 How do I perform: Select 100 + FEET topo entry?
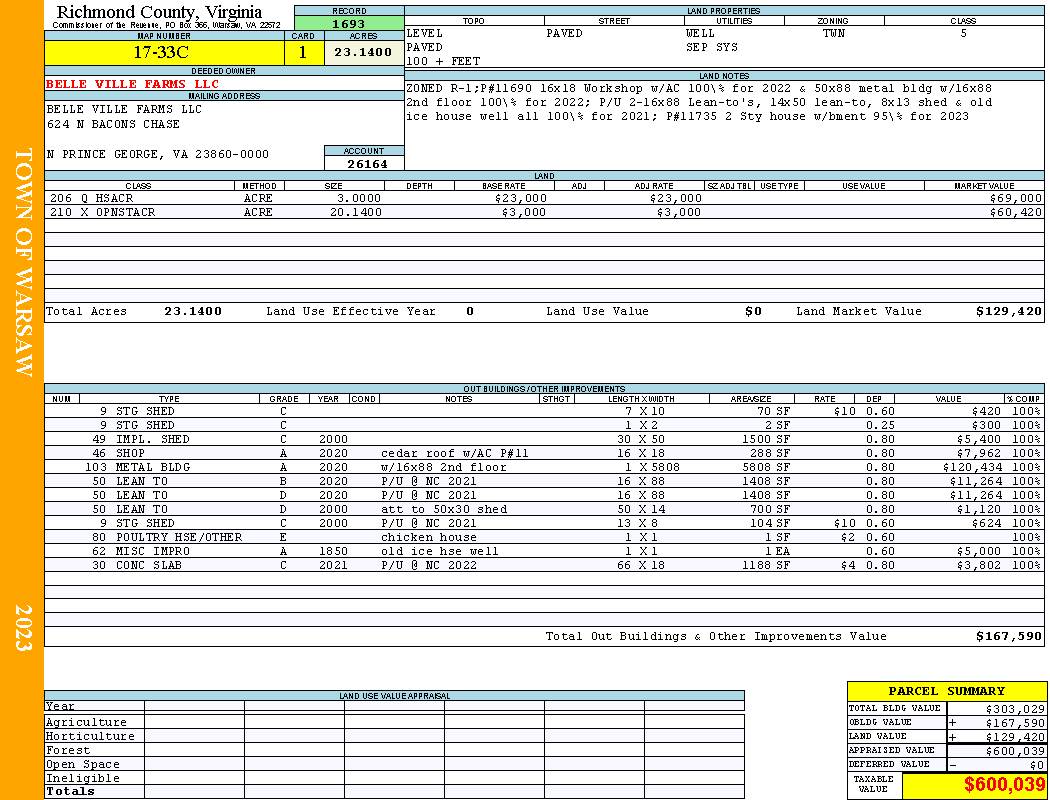(x=443, y=62)
